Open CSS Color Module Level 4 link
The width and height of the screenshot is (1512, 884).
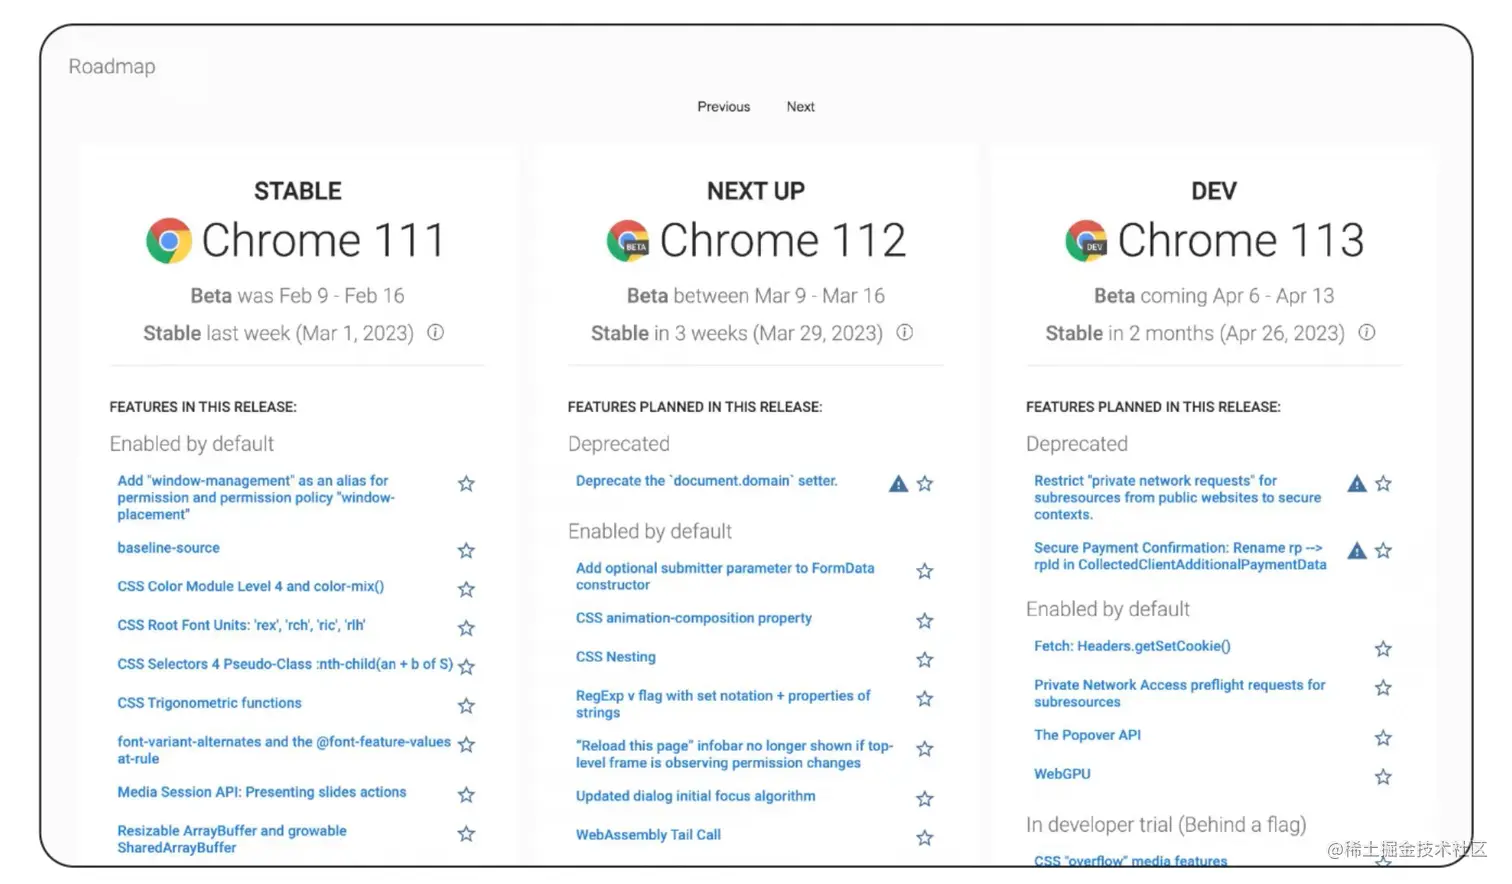click(250, 587)
